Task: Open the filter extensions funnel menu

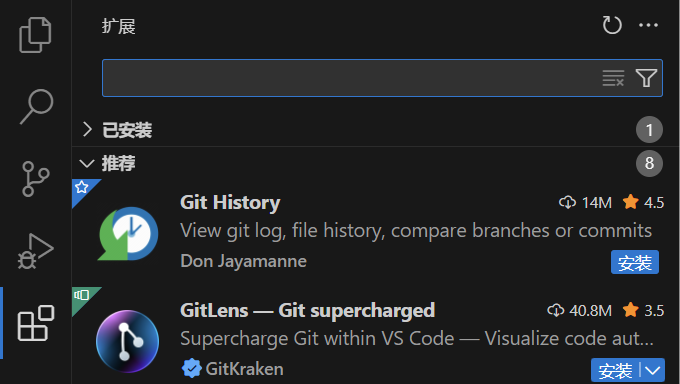Action: pyautogui.click(x=646, y=78)
